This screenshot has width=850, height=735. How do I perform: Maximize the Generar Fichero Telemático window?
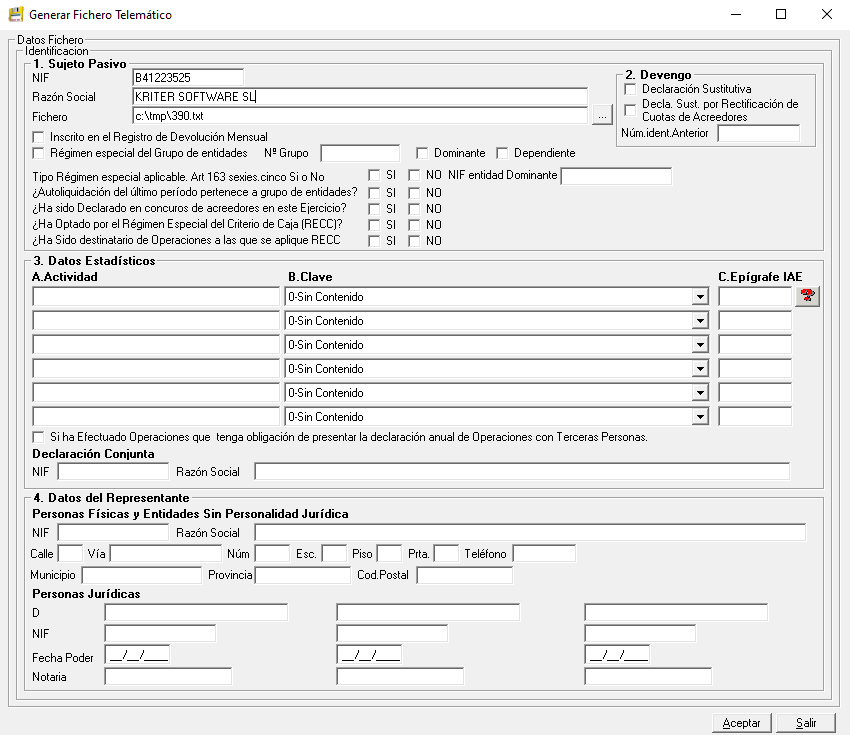(781, 14)
